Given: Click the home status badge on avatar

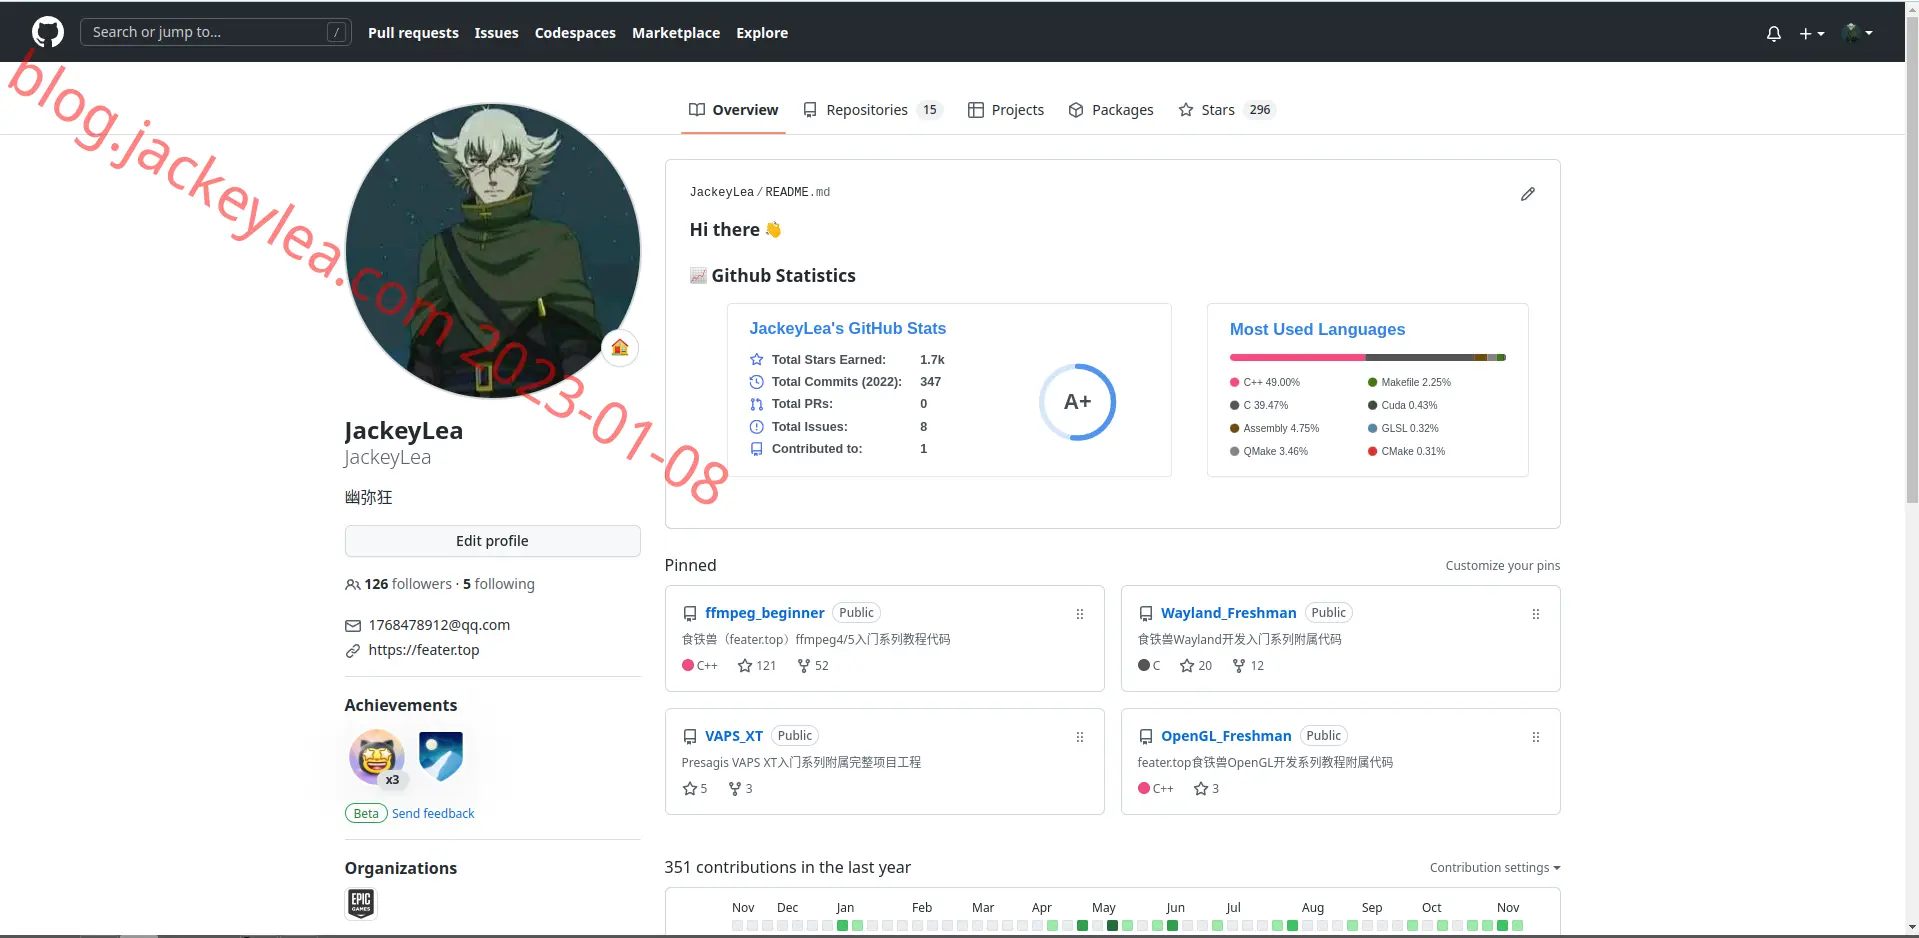Looking at the screenshot, I should coord(620,347).
